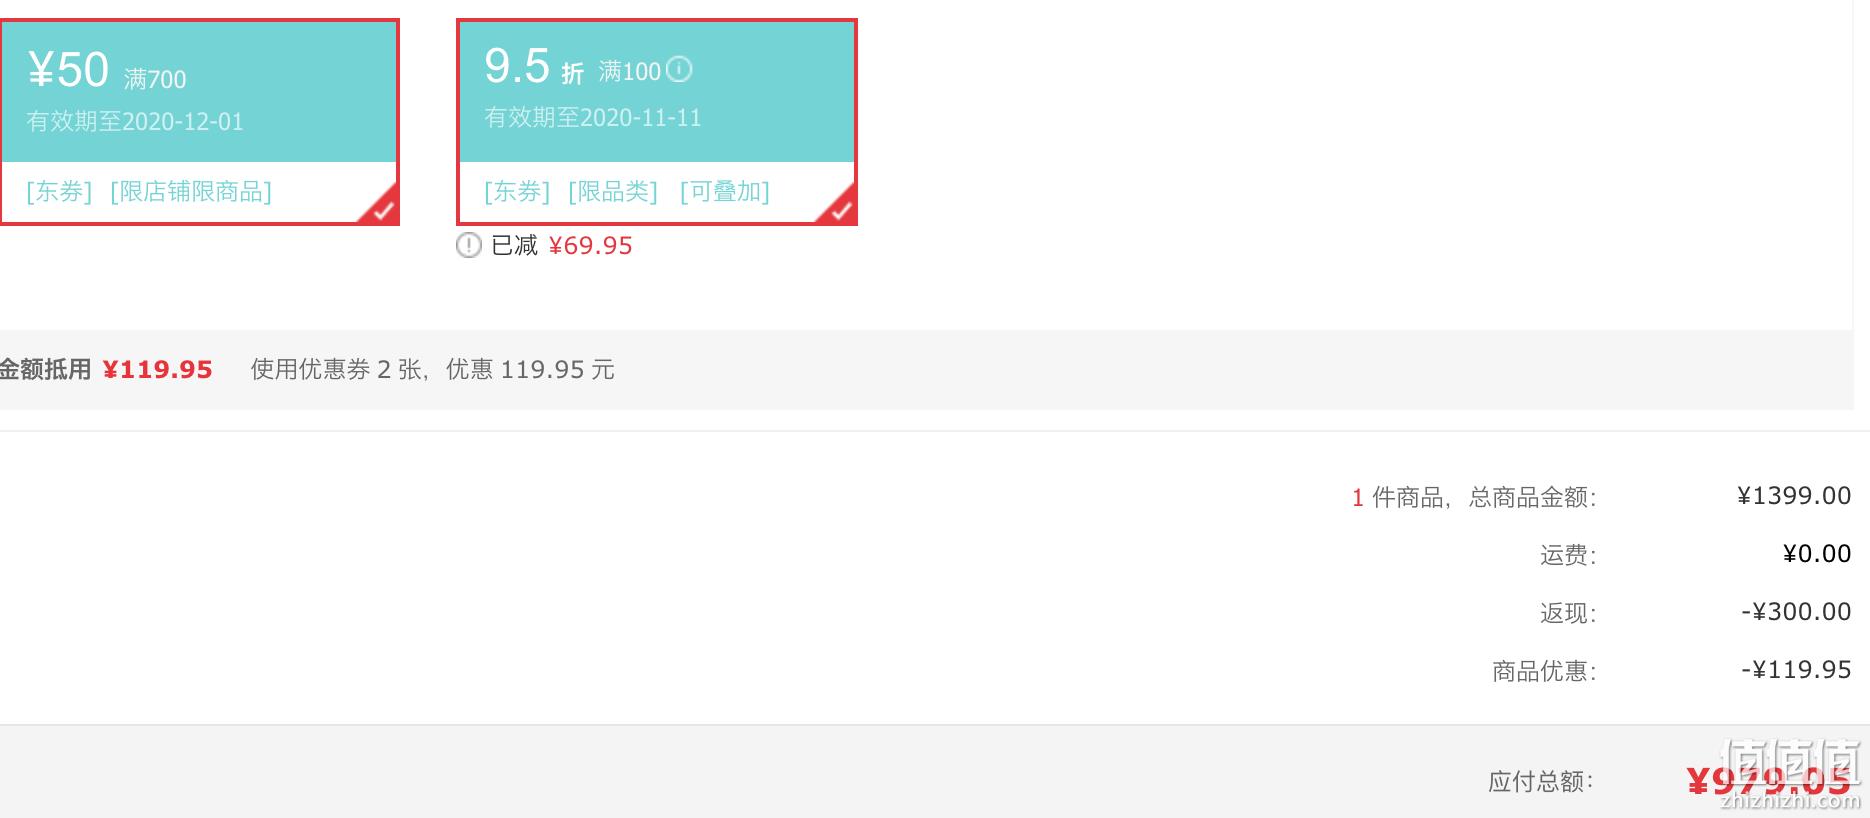Click the 应付总额 total price
Image resolution: width=1870 pixels, height=818 pixels.
[x=1768, y=781]
